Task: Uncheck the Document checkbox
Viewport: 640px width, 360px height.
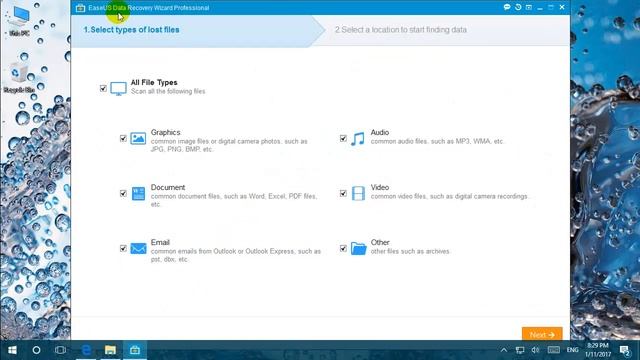Action: [123, 193]
